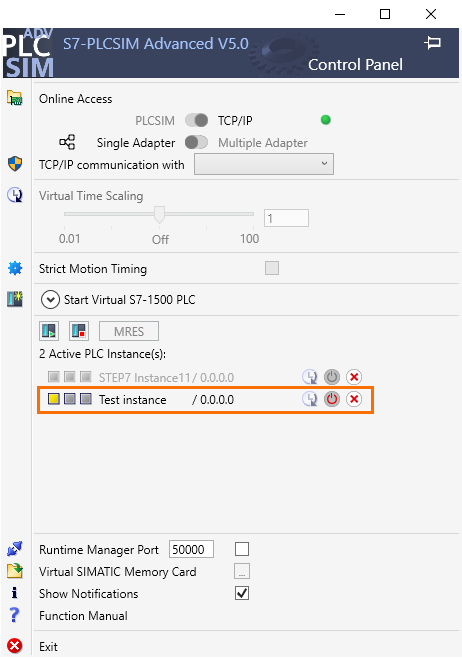Toggle Single Adapter / Multiple Adapter switch
The height and width of the screenshot is (658, 462).
[196, 142]
